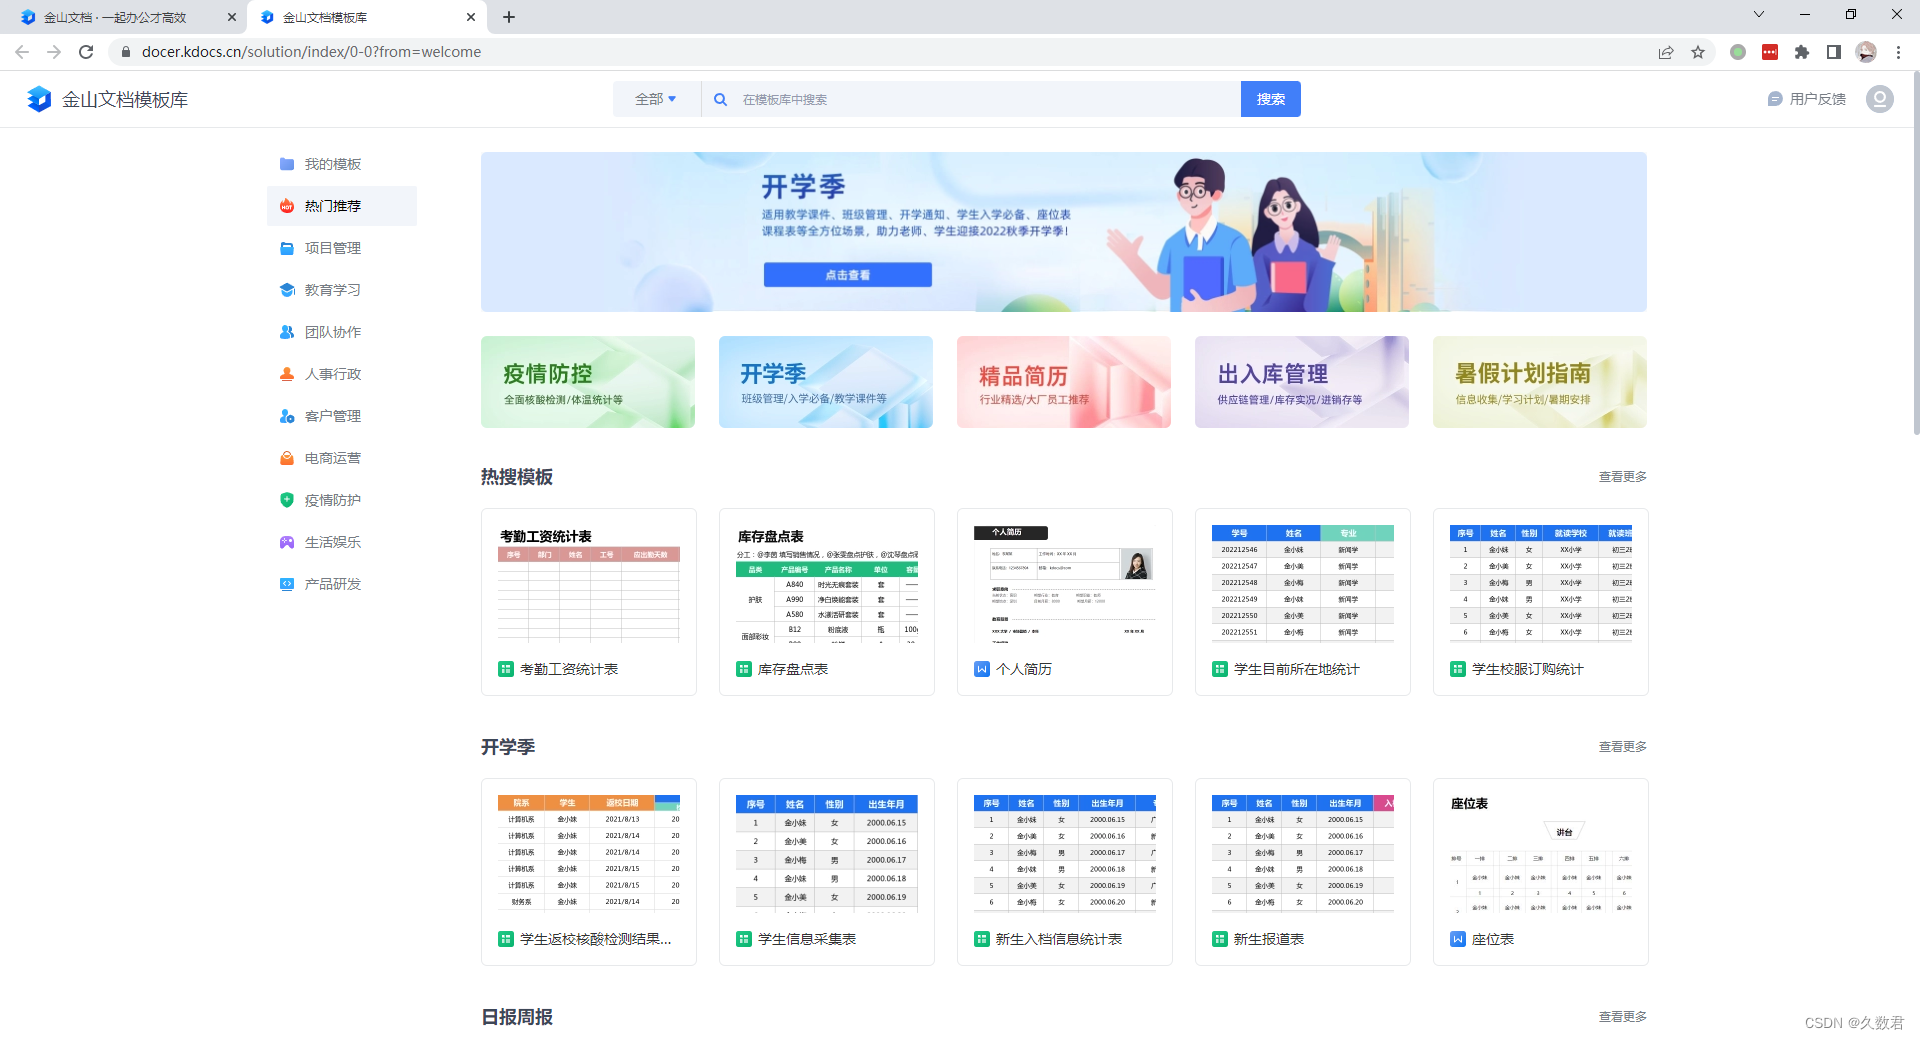Open Chrome profile avatar
1920x1040 pixels.
(1866, 52)
